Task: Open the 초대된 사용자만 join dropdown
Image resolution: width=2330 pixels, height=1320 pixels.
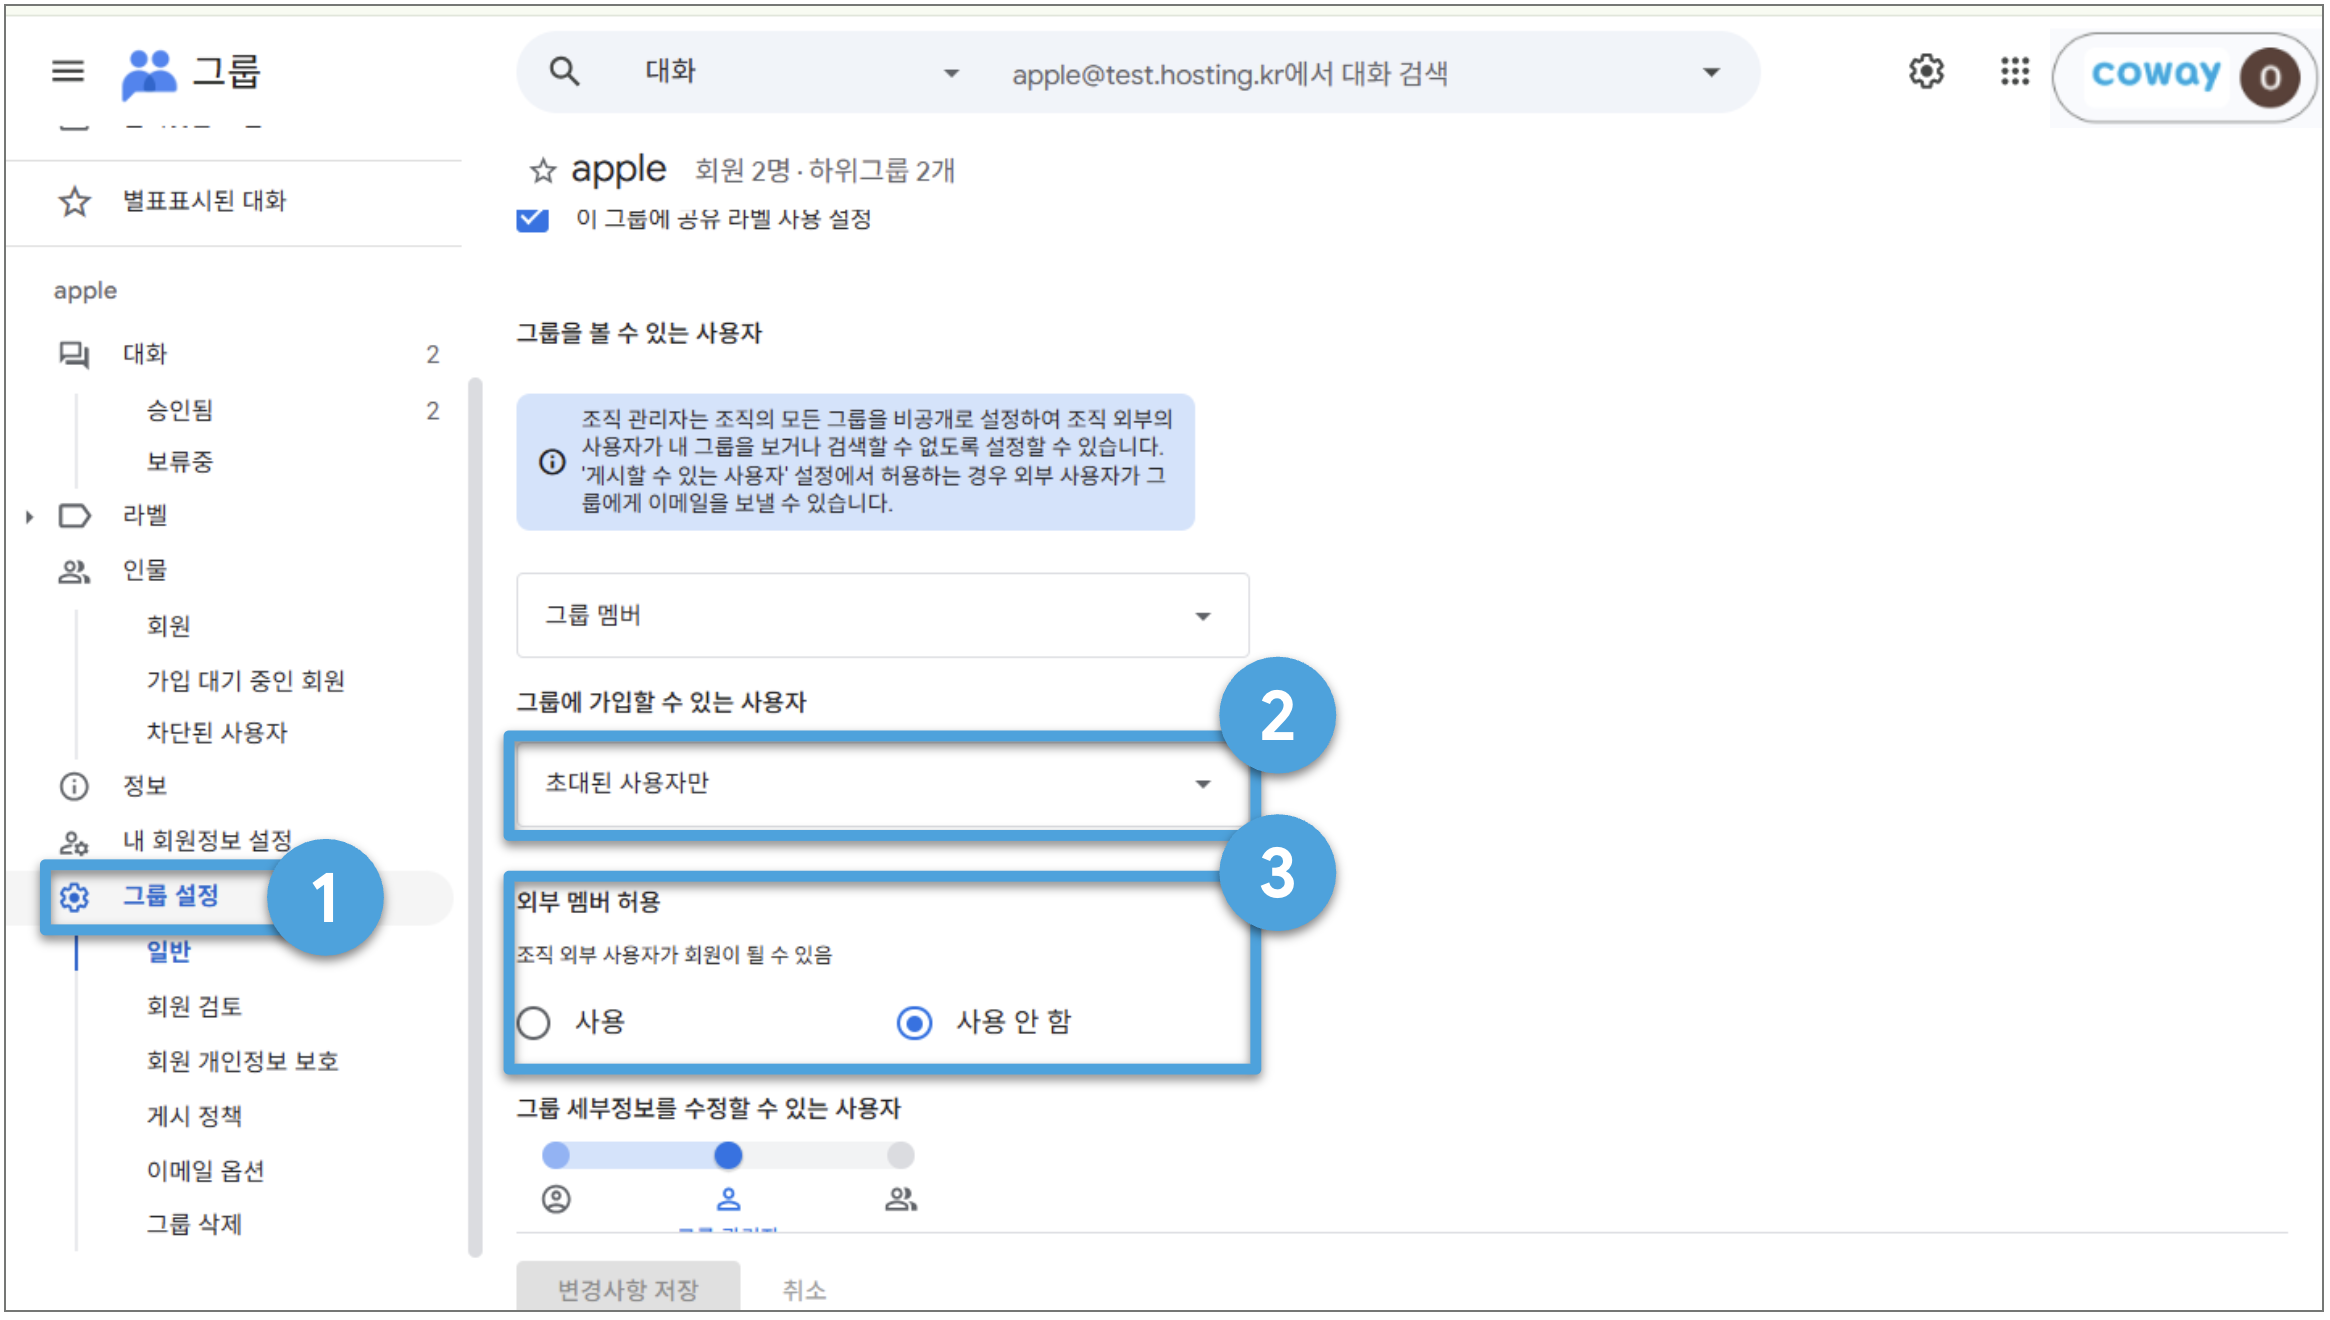Action: (882, 783)
